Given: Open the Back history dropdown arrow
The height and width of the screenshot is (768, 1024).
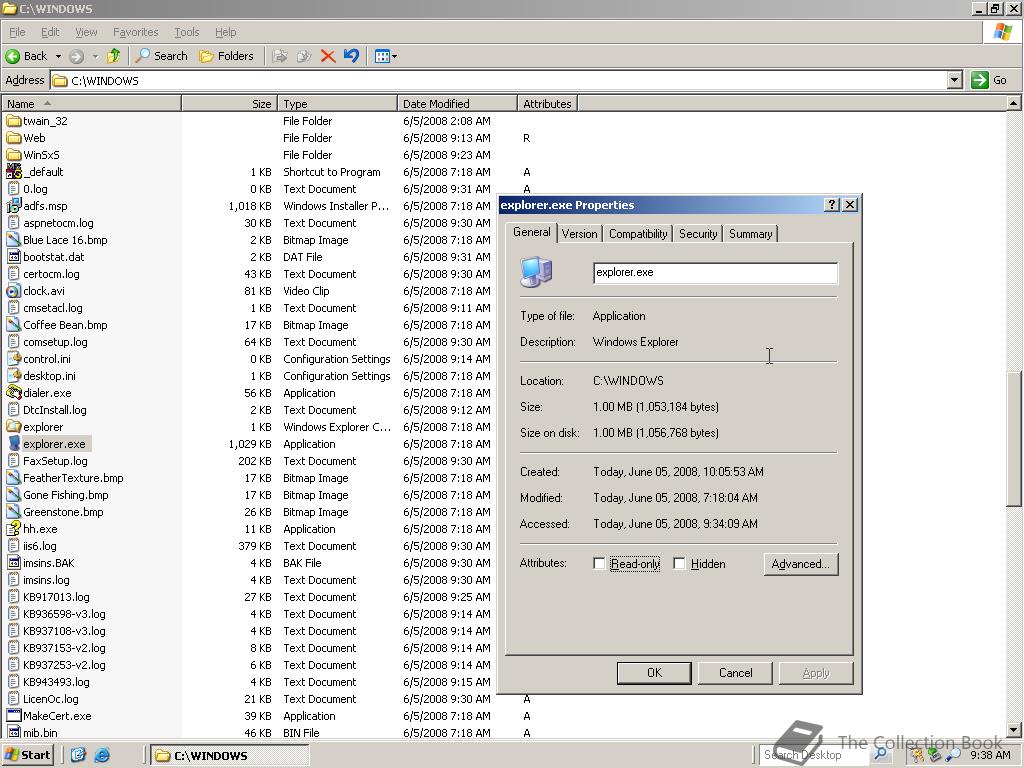Looking at the screenshot, I should (58, 56).
